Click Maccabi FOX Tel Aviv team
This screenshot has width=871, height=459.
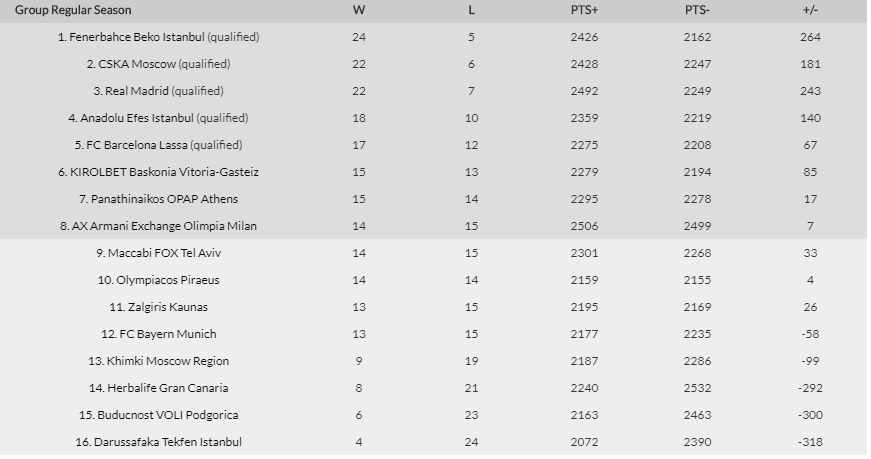click(x=164, y=253)
